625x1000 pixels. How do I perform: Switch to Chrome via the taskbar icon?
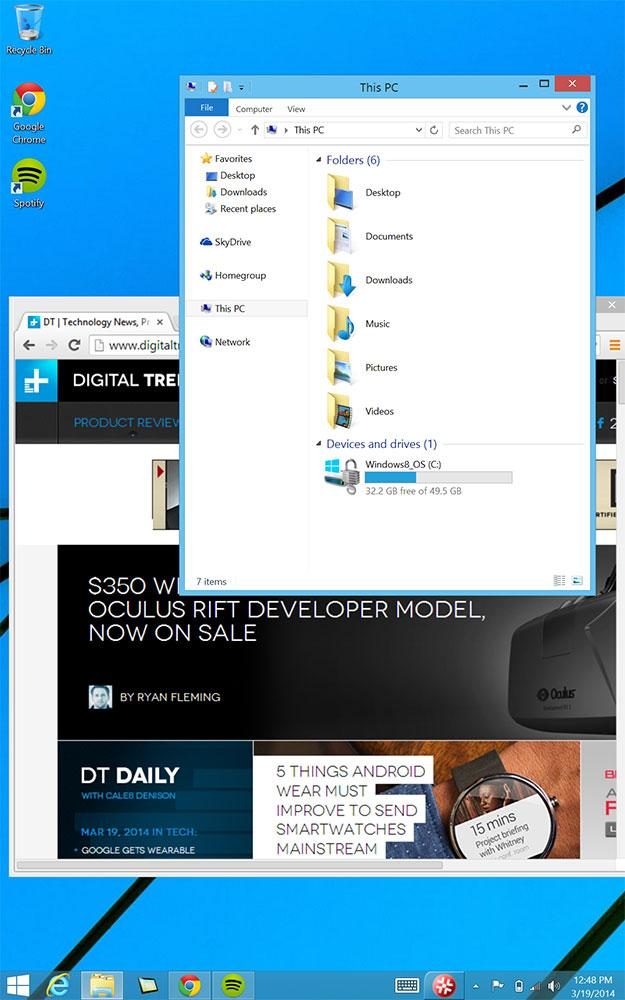(189, 985)
